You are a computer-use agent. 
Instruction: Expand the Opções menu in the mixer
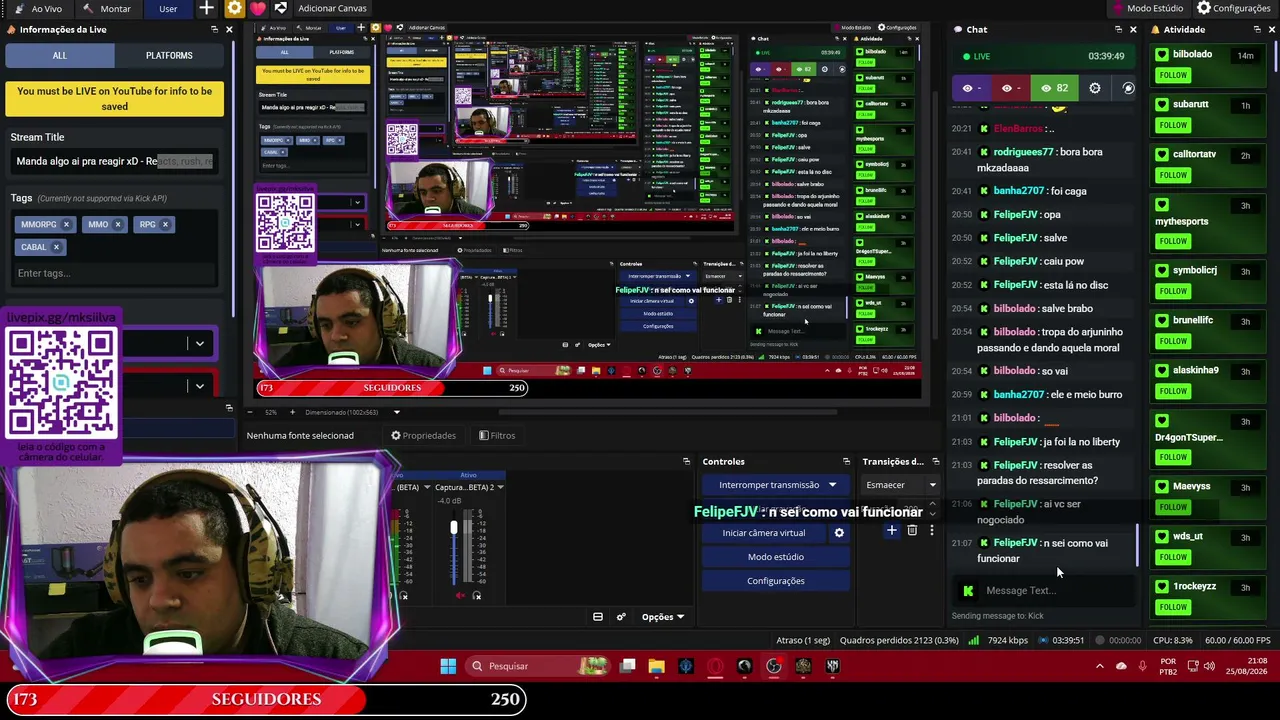(662, 617)
